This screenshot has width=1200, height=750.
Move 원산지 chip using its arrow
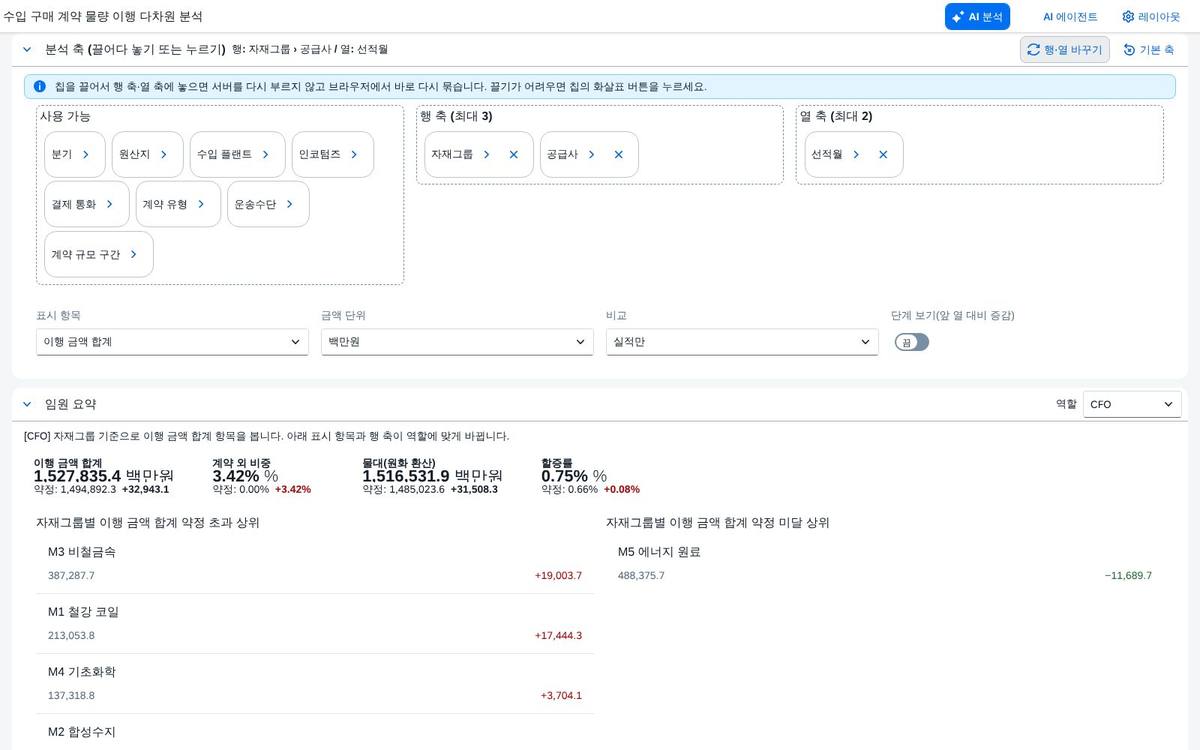pyautogui.click(x=164, y=155)
